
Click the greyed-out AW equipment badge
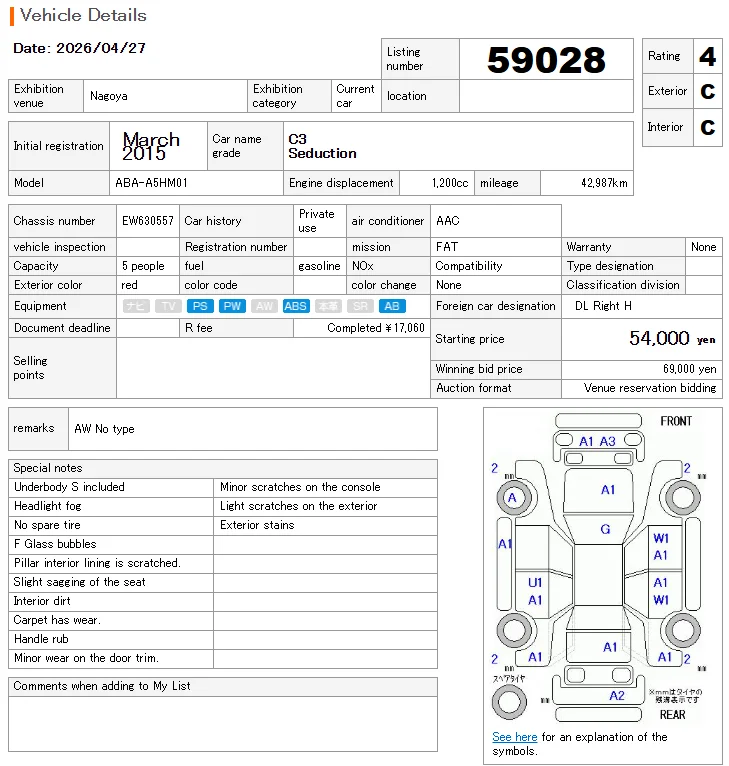[264, 306]
